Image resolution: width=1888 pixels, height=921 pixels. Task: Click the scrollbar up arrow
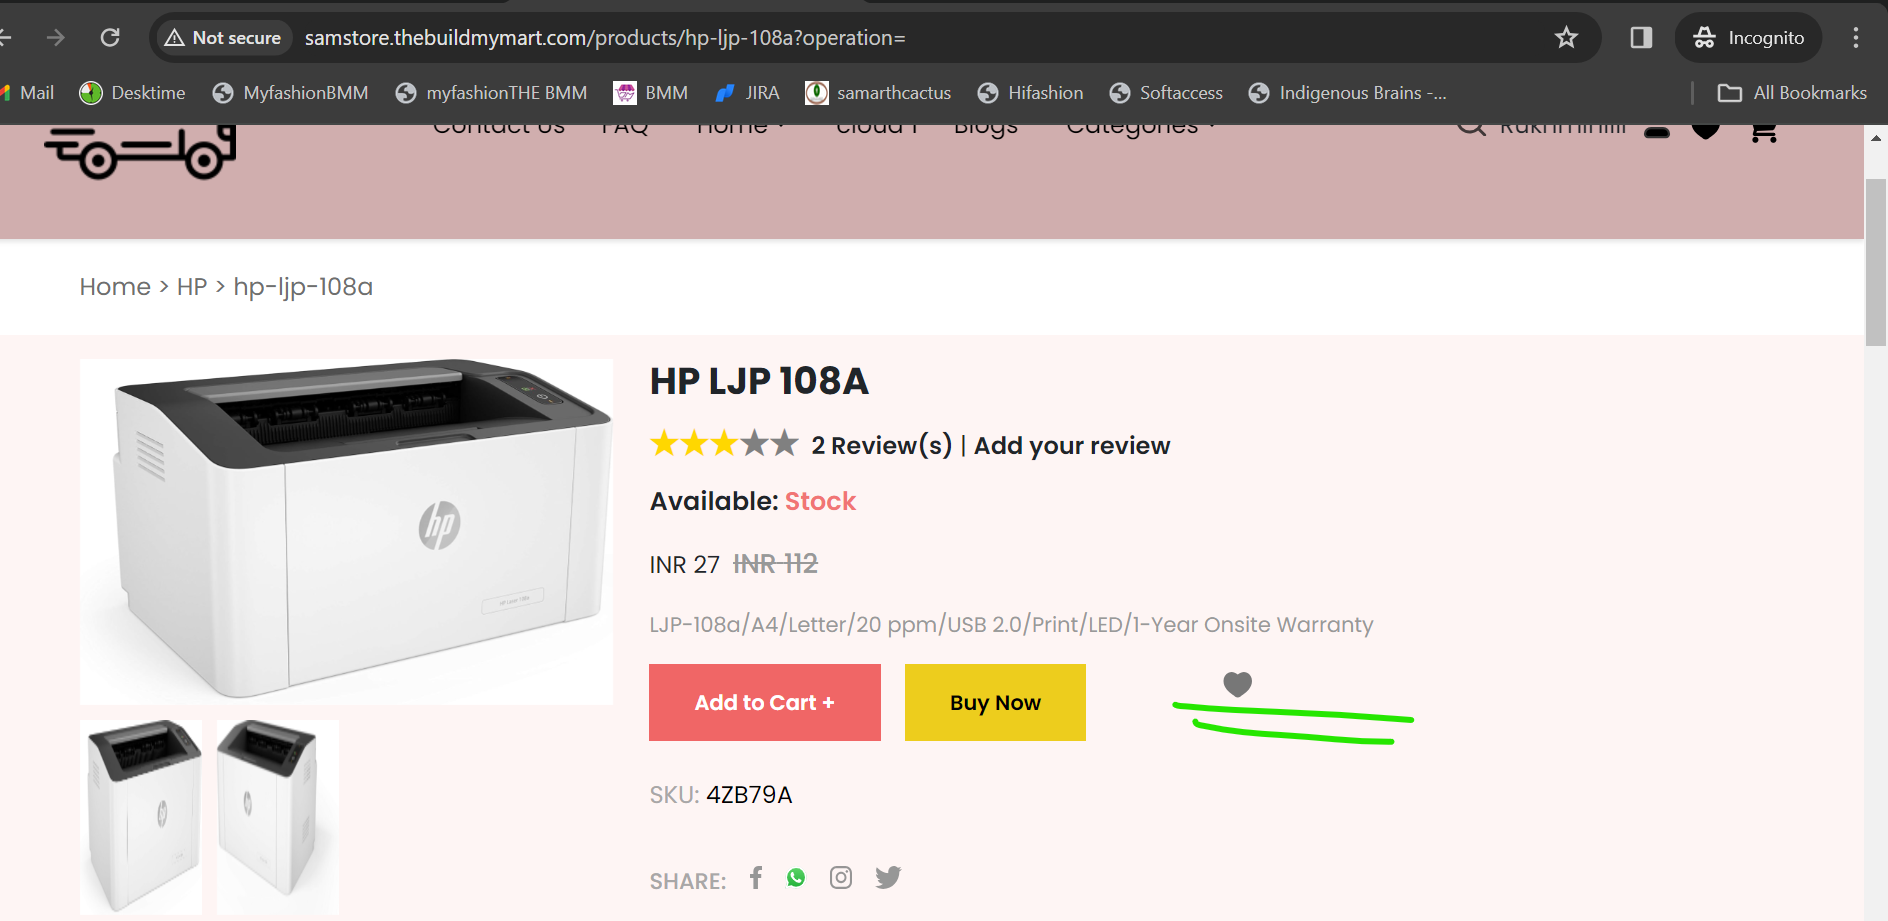pos(1876,138)
